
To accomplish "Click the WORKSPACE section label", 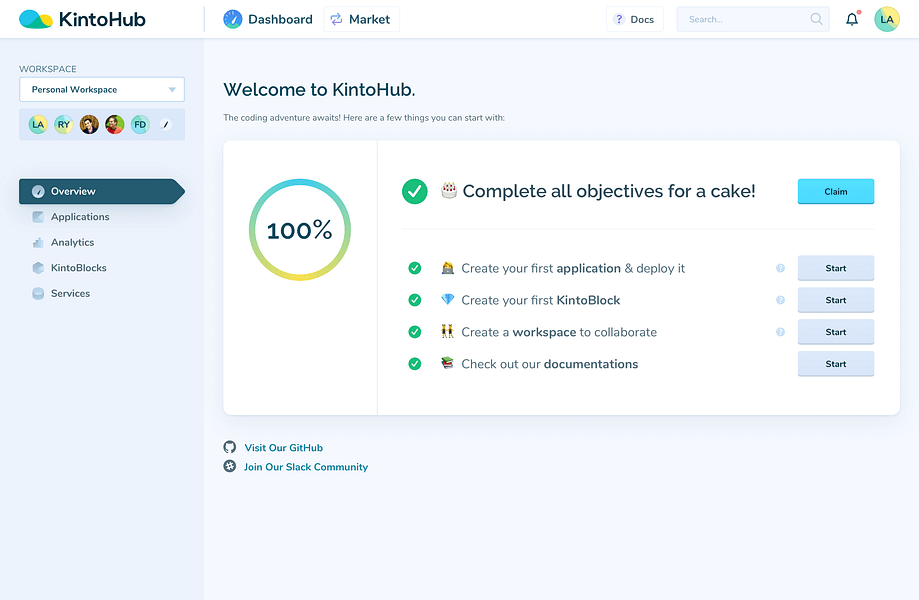I will [48, 69].
